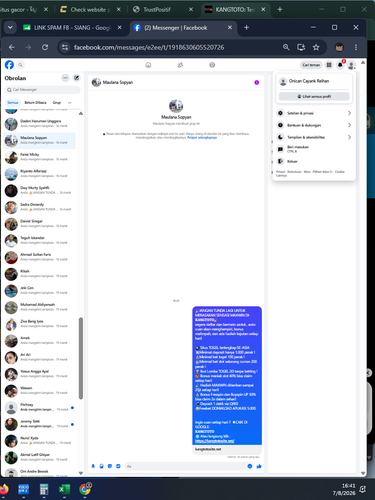The height and width of the screenshot is (500, 375).
Task: Send a thumbs-up like
Action: (x=259, y=466)
